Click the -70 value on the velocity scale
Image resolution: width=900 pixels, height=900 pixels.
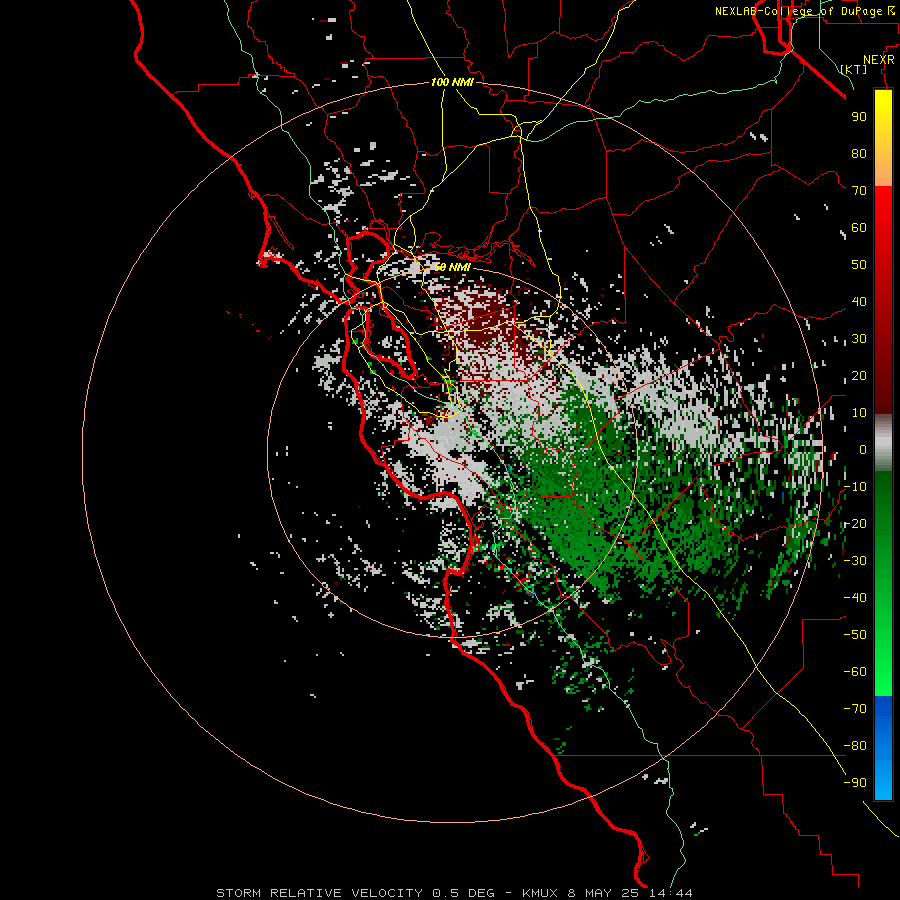855,708
